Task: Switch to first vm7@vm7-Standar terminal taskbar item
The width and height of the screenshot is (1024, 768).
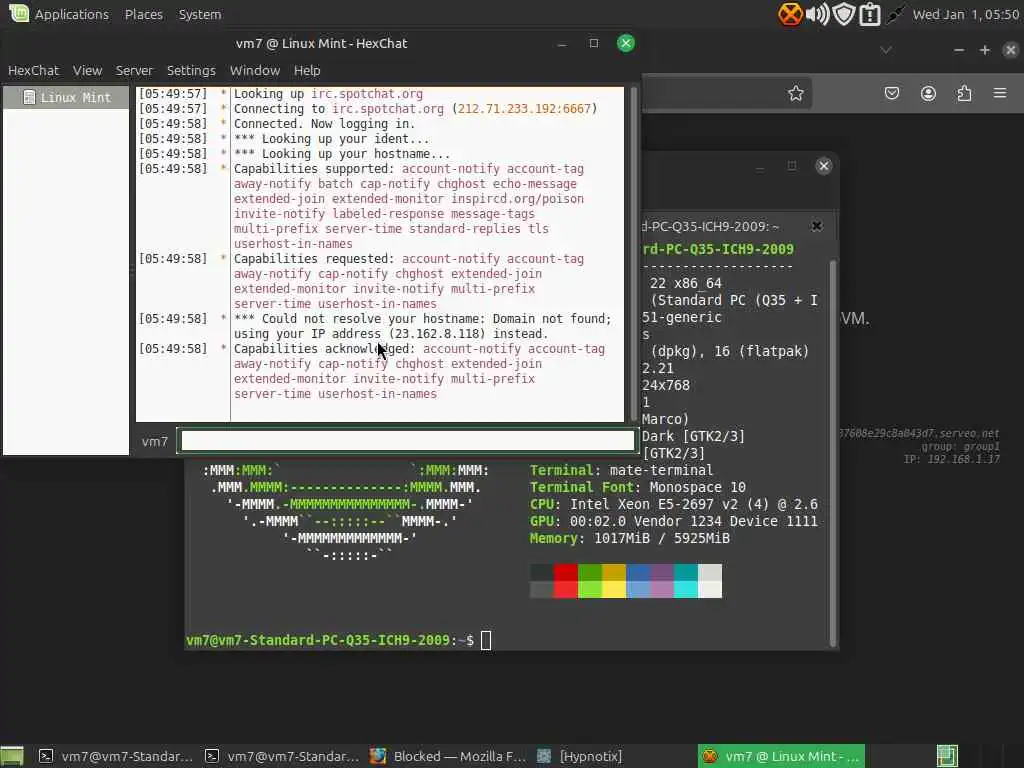Action: (x=116, y=756)
